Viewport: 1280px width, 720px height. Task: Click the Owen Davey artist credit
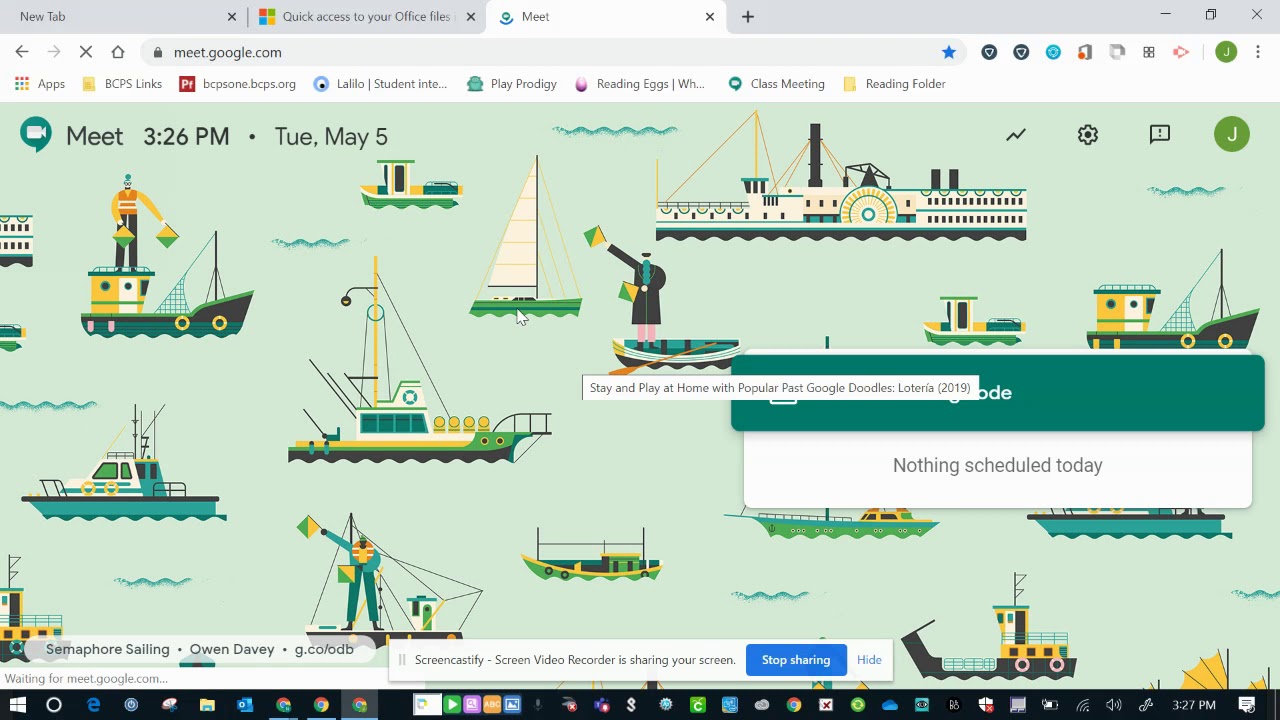[232, 649]
